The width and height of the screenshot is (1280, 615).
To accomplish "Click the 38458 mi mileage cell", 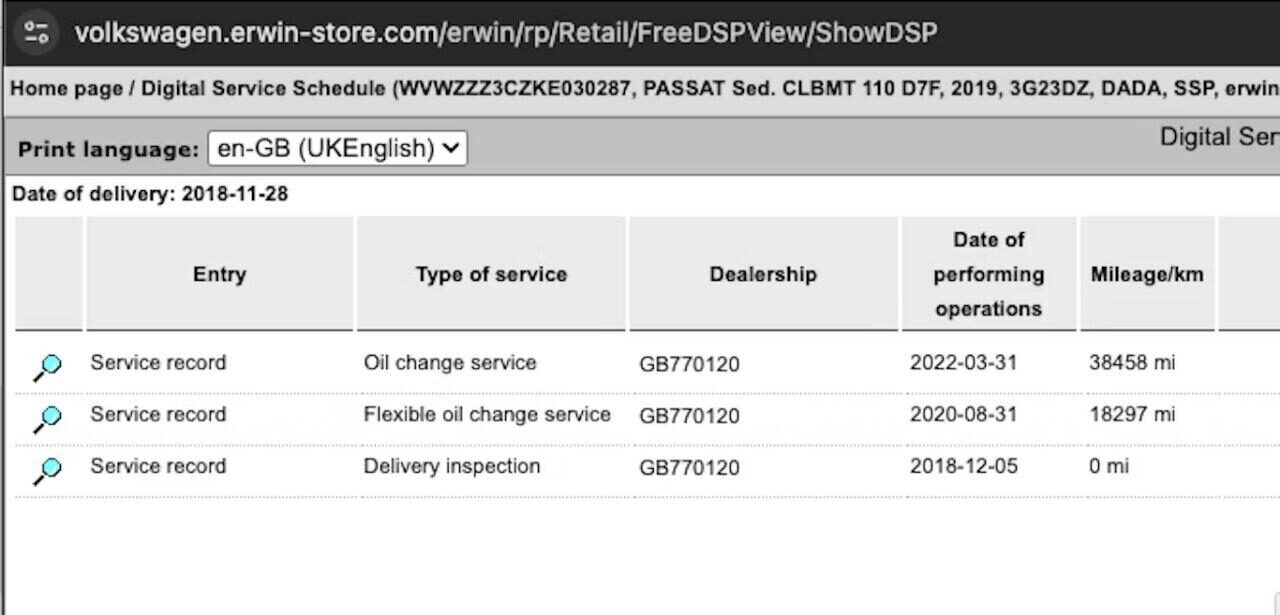I will point(1132,363).
